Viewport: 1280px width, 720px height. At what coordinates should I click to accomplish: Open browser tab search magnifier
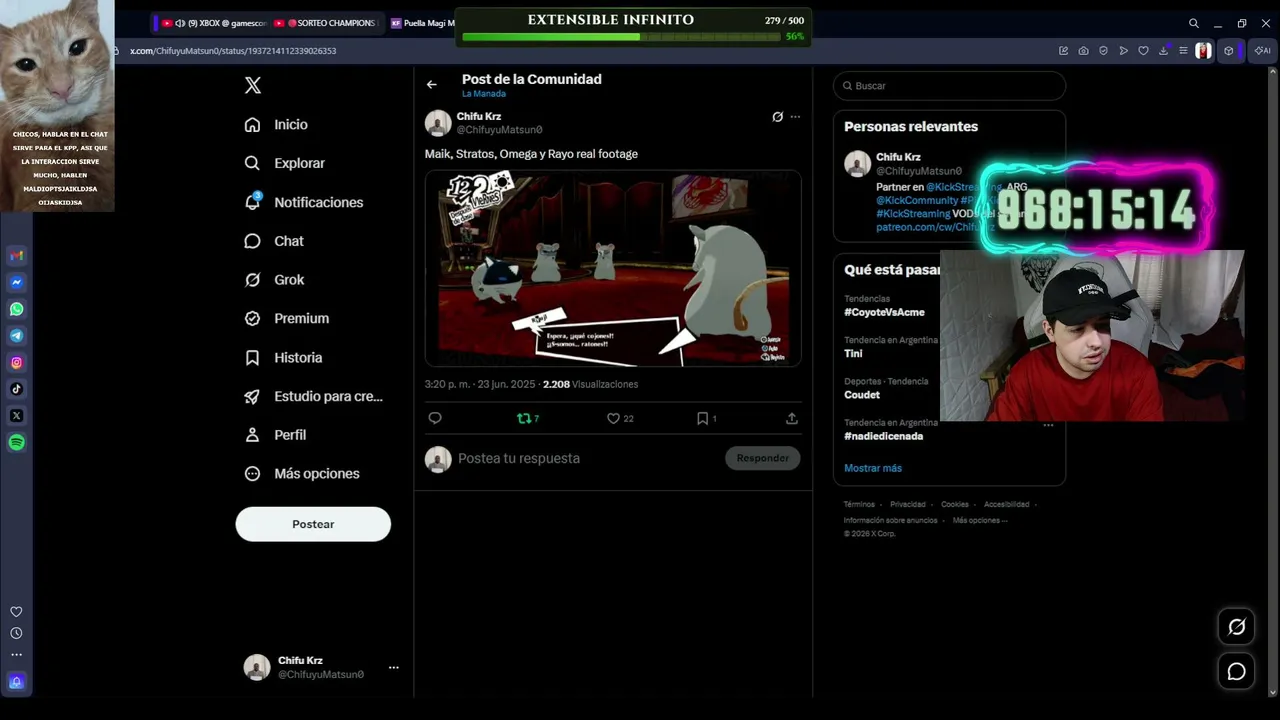[1193, 23]
